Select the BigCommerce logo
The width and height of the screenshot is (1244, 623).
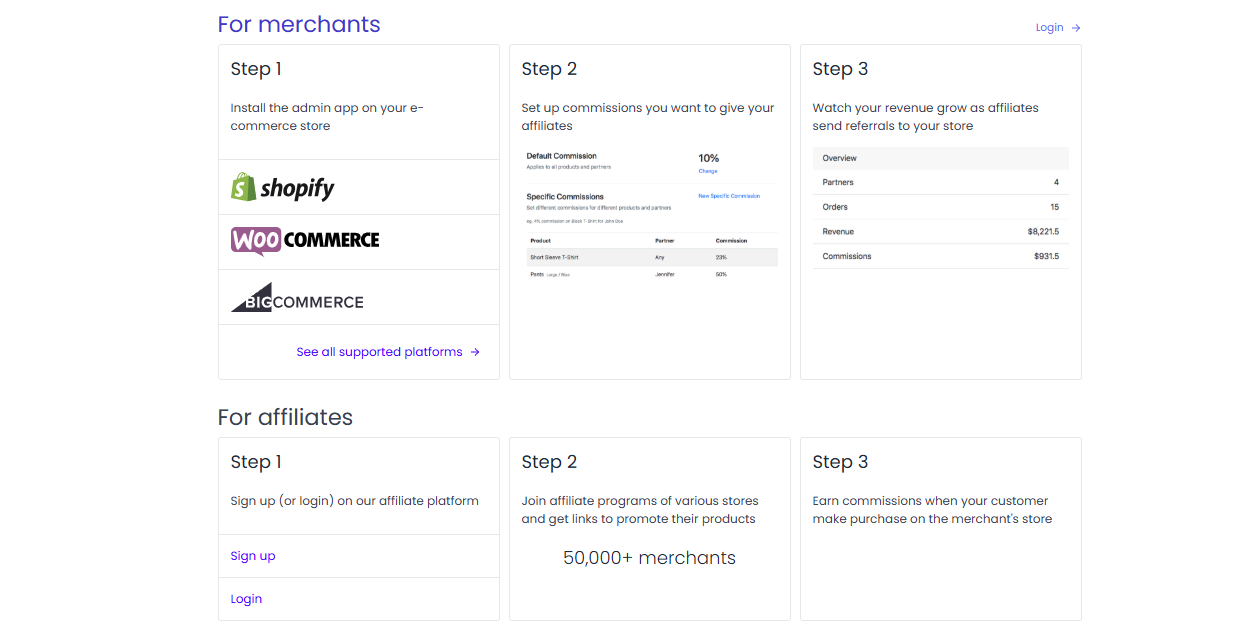tap(298, 299)
